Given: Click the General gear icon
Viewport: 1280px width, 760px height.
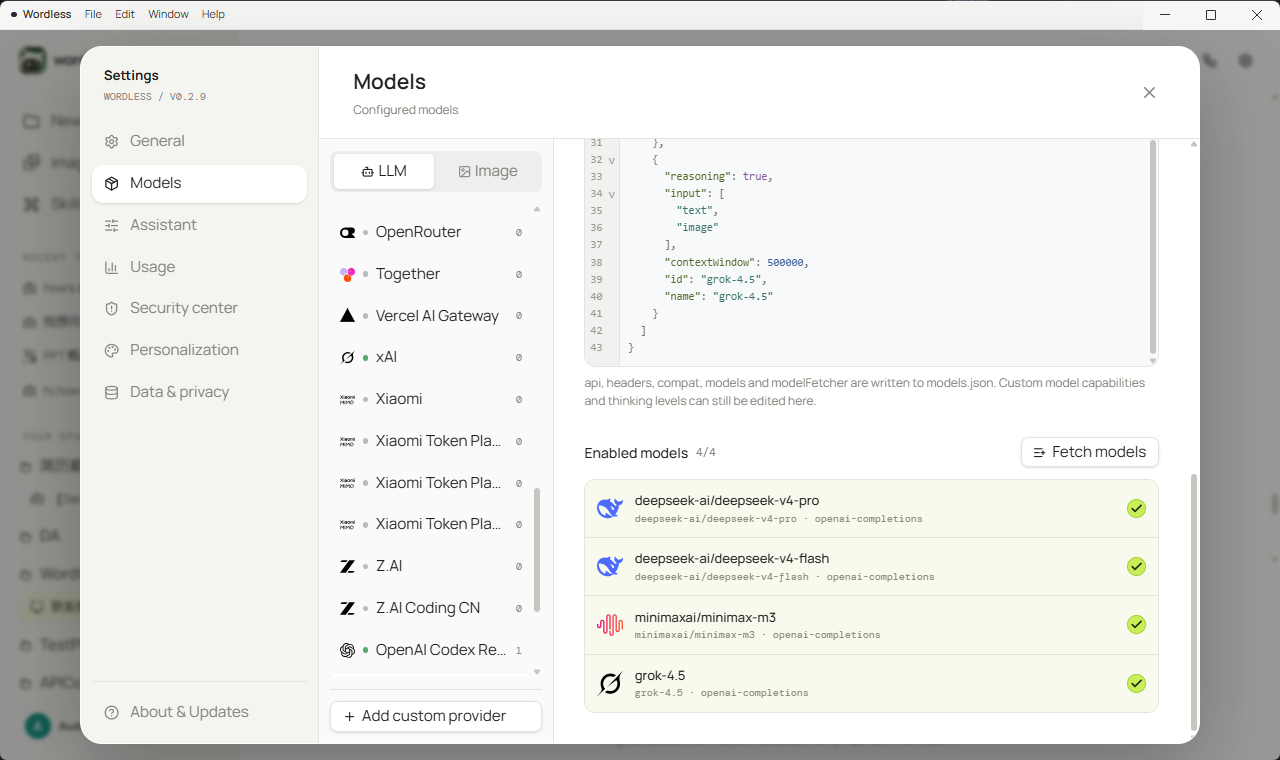Looking at the screenshot, I should pos(112,142).
